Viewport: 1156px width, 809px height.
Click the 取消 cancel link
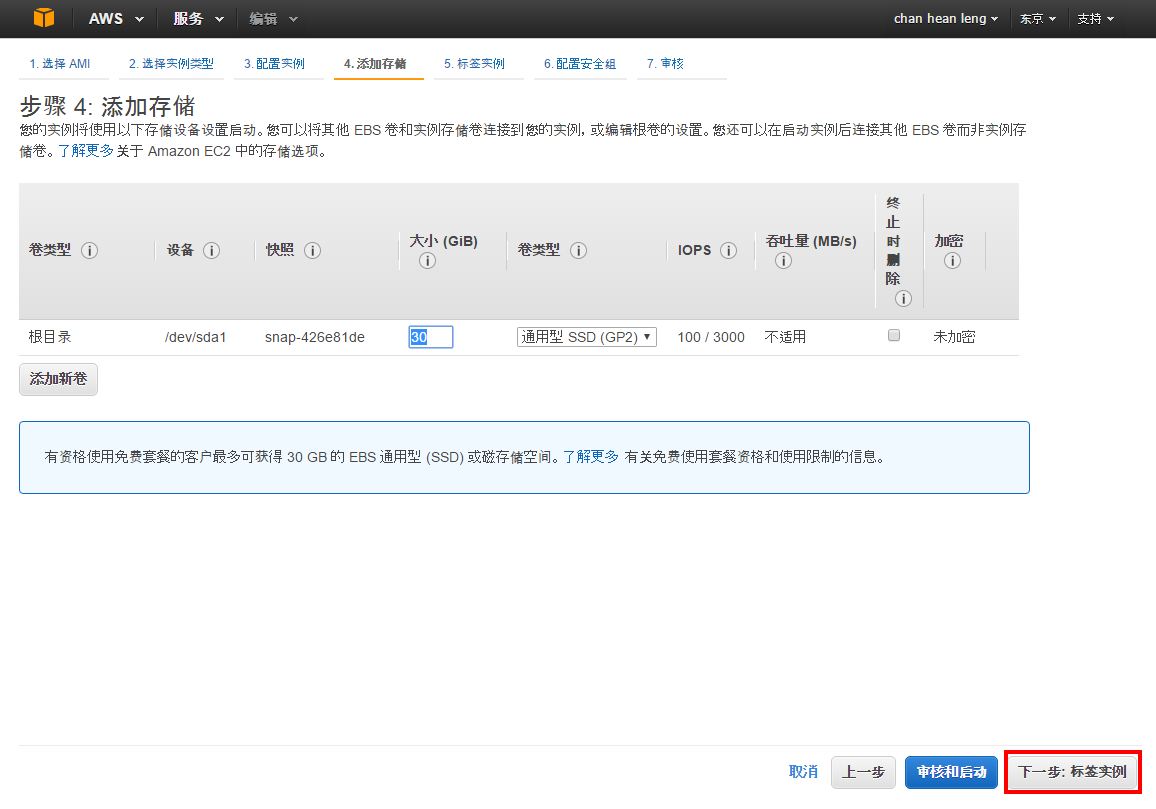tap(803, 771)
